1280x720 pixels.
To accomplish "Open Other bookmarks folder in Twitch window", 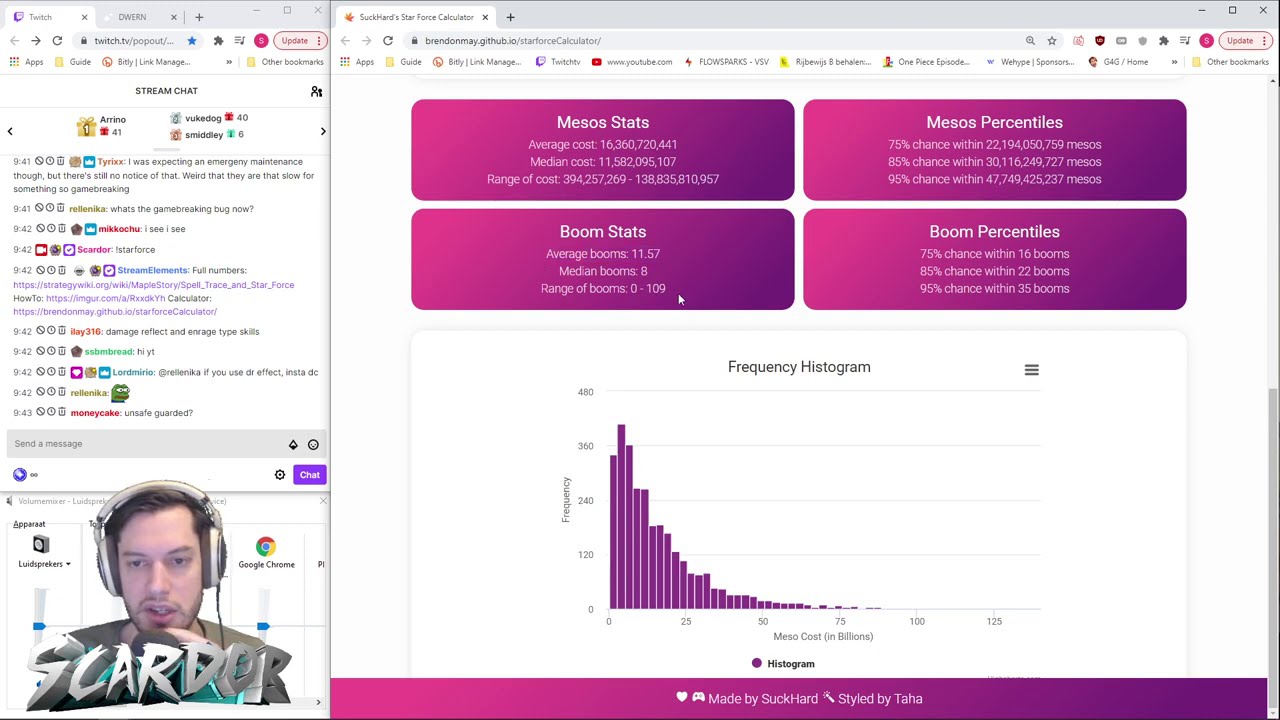I will click(284, 62).
